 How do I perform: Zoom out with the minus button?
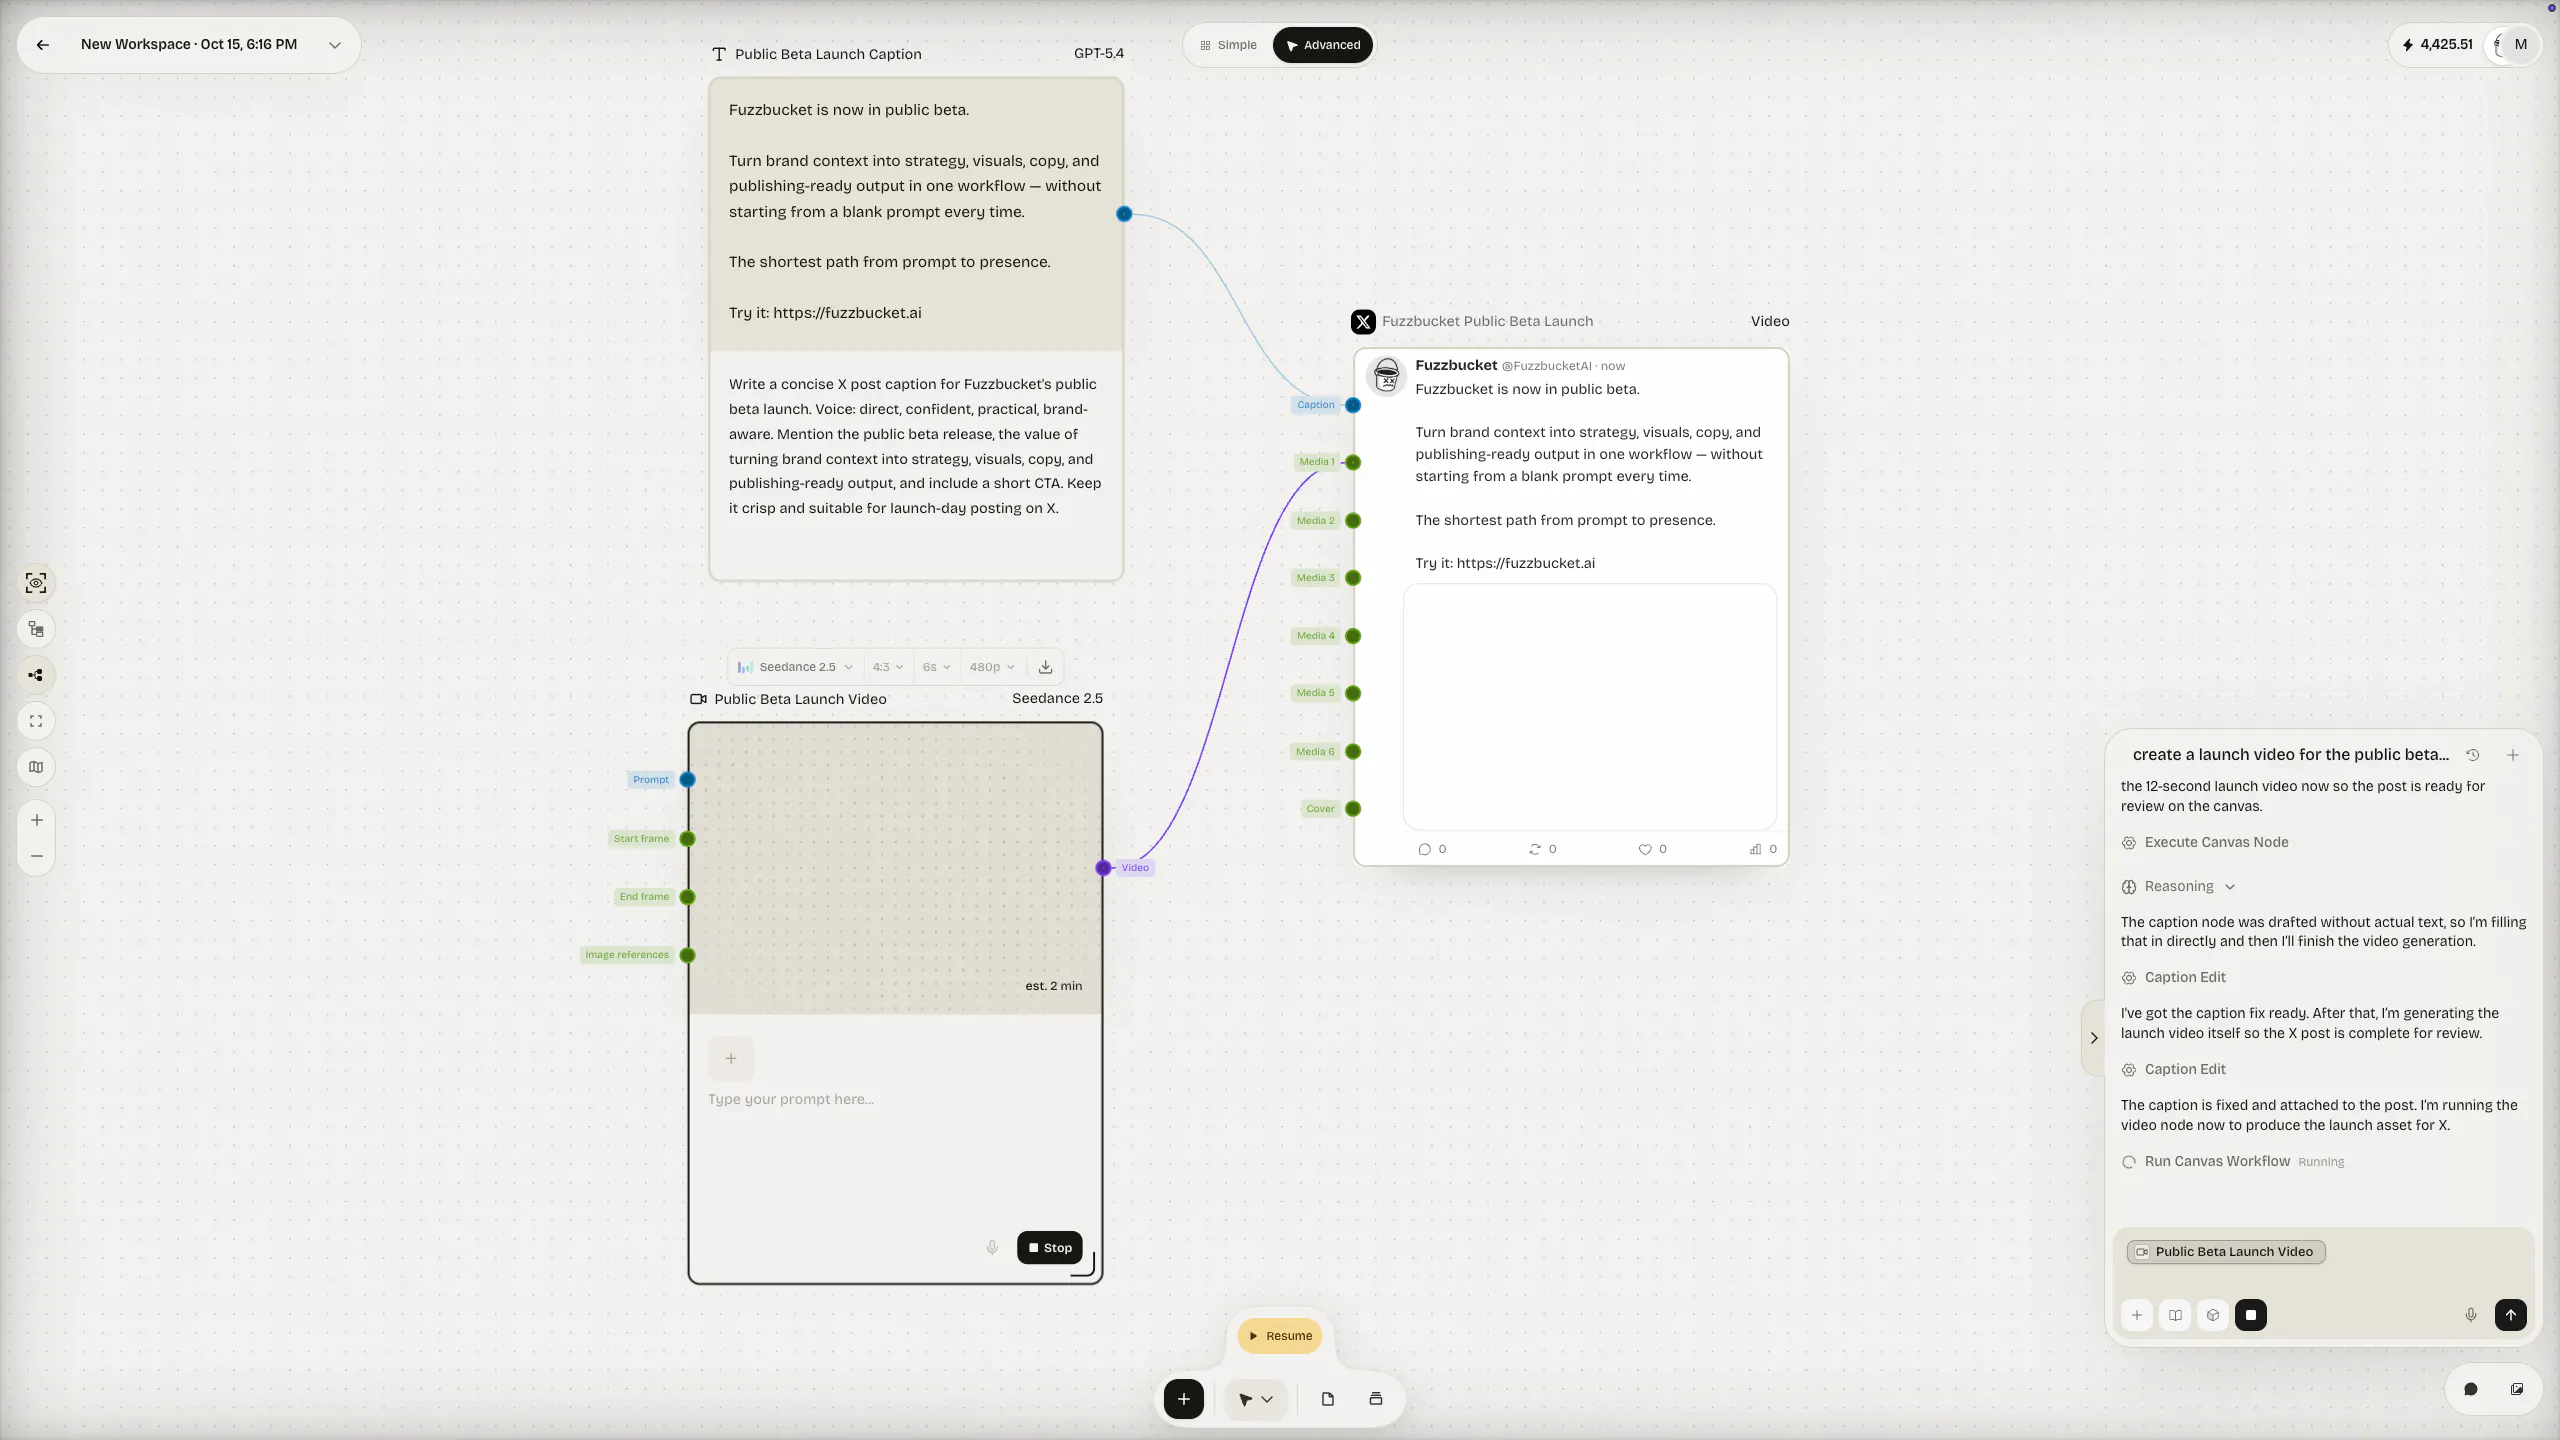(36, 856)
